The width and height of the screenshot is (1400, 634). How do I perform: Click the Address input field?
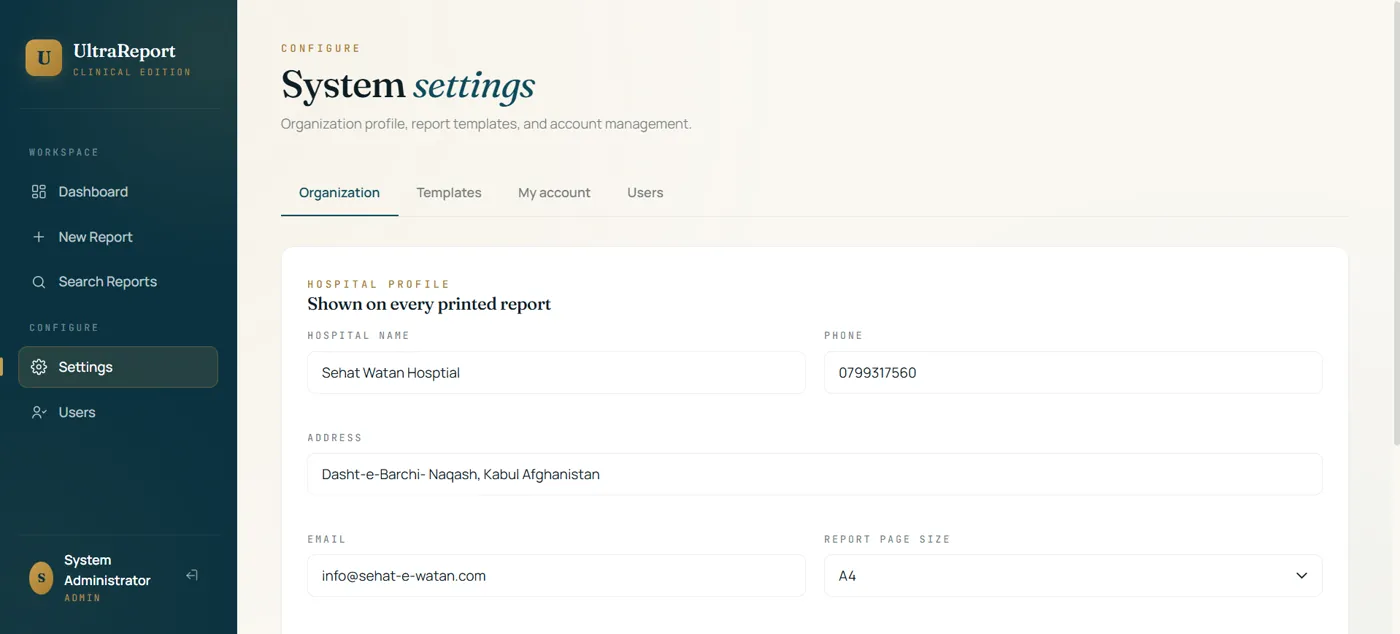coord(814,474)
